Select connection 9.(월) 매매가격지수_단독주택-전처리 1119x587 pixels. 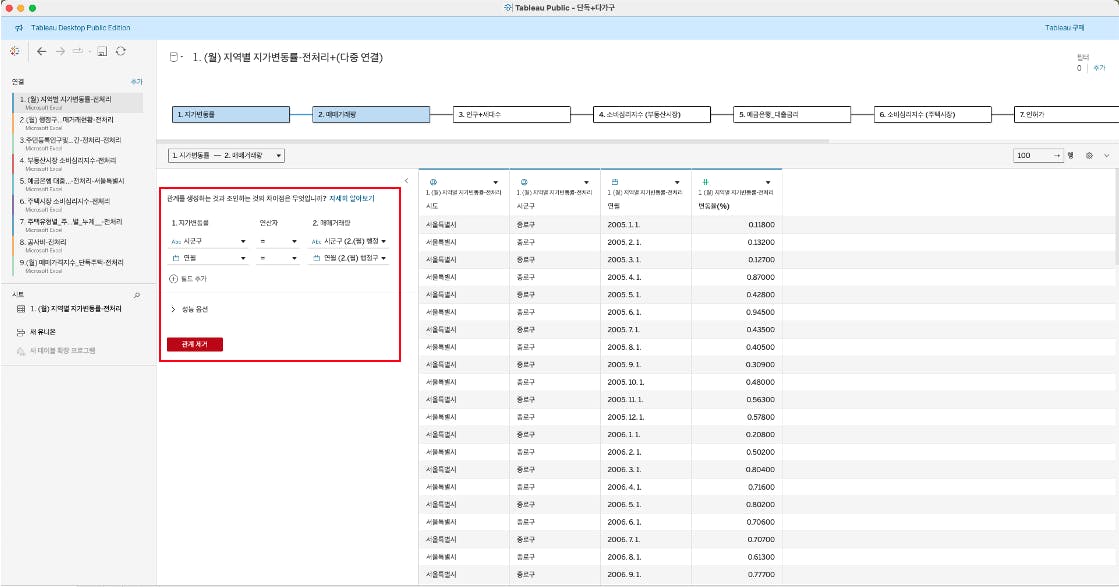click(77, 265)
